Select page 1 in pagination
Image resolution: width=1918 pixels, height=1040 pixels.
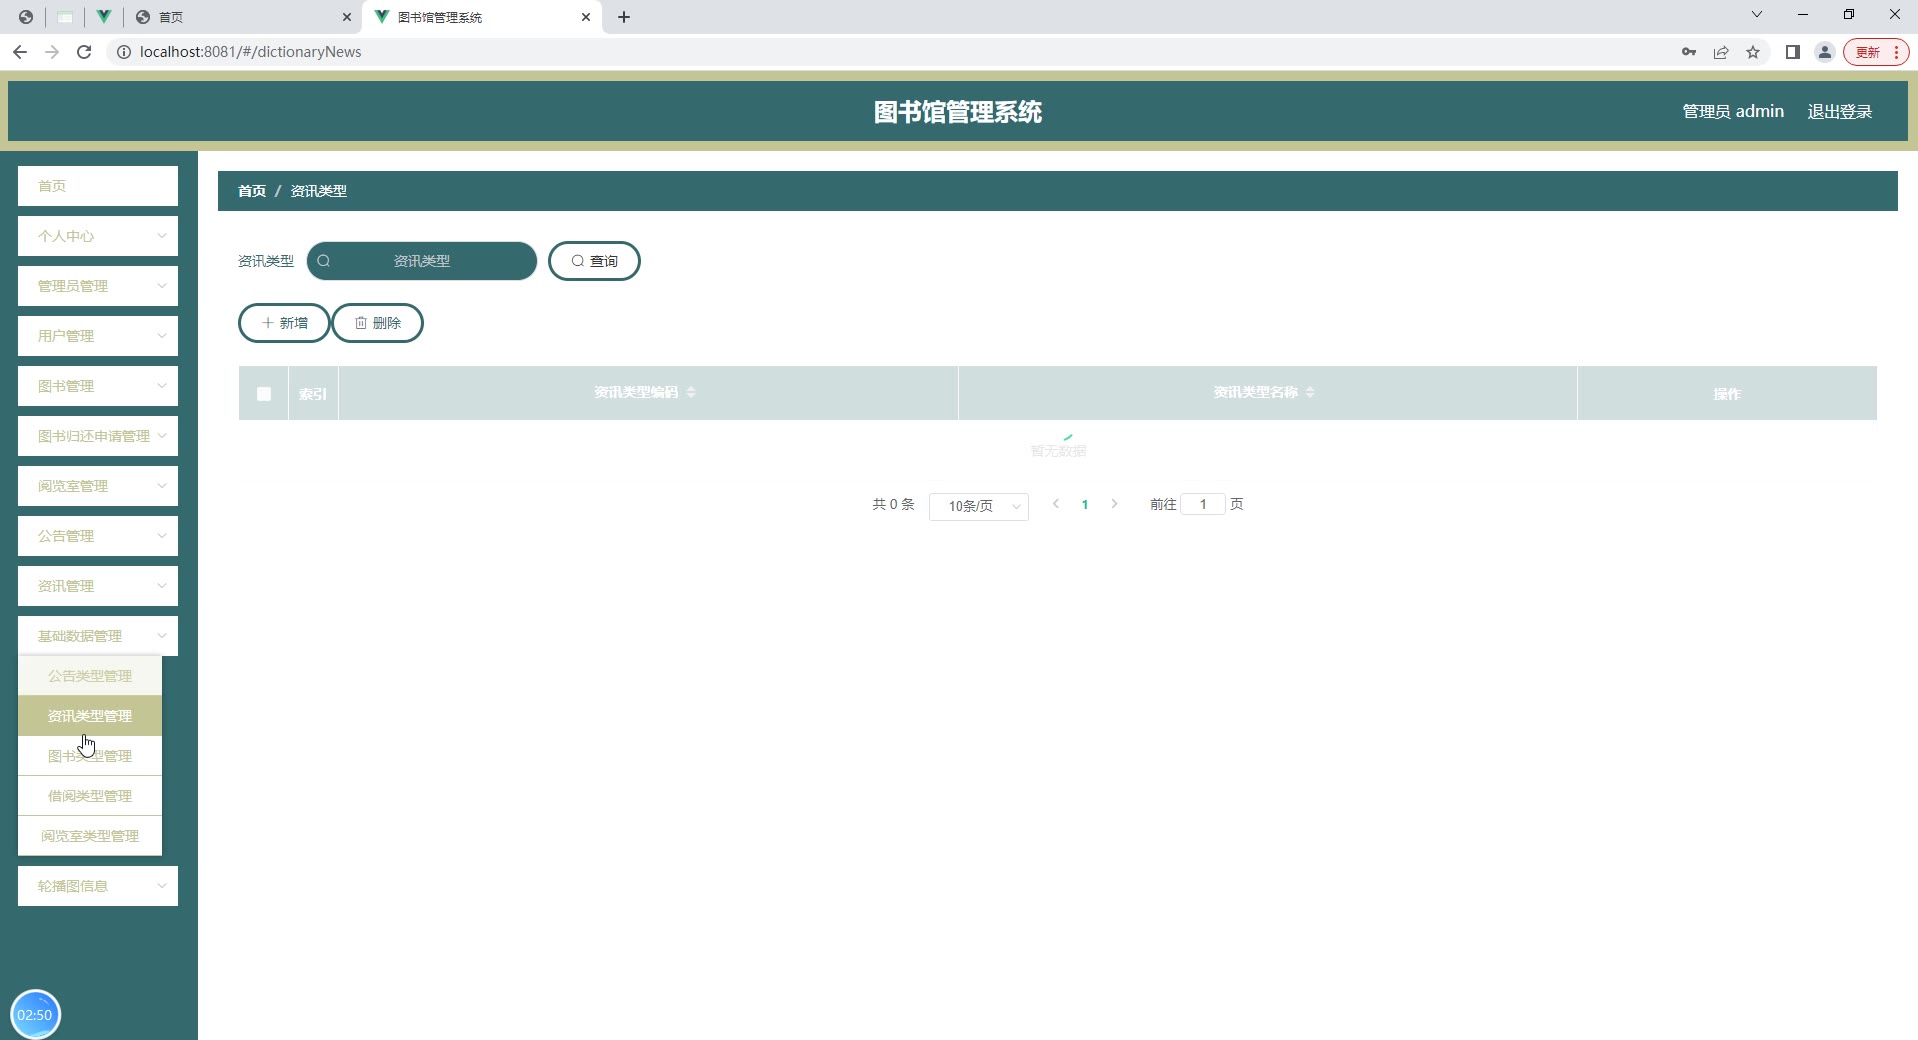coord(1085,505)
